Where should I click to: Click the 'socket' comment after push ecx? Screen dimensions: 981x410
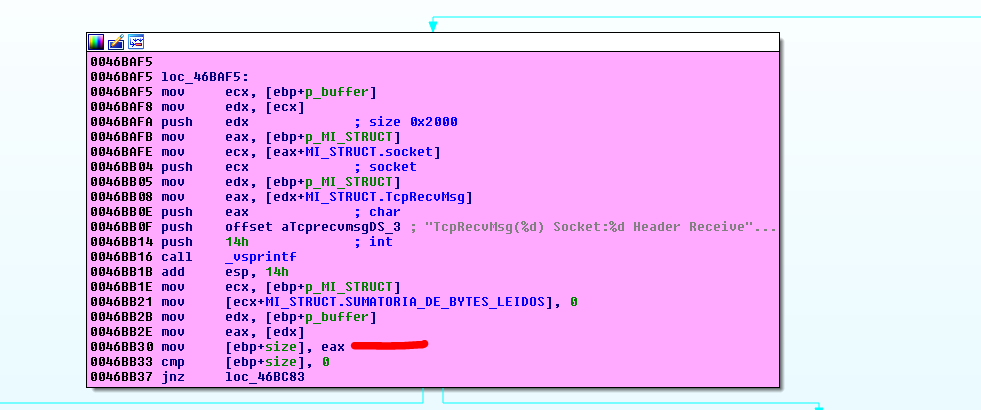pyautogui.click(x=392, y=166)
